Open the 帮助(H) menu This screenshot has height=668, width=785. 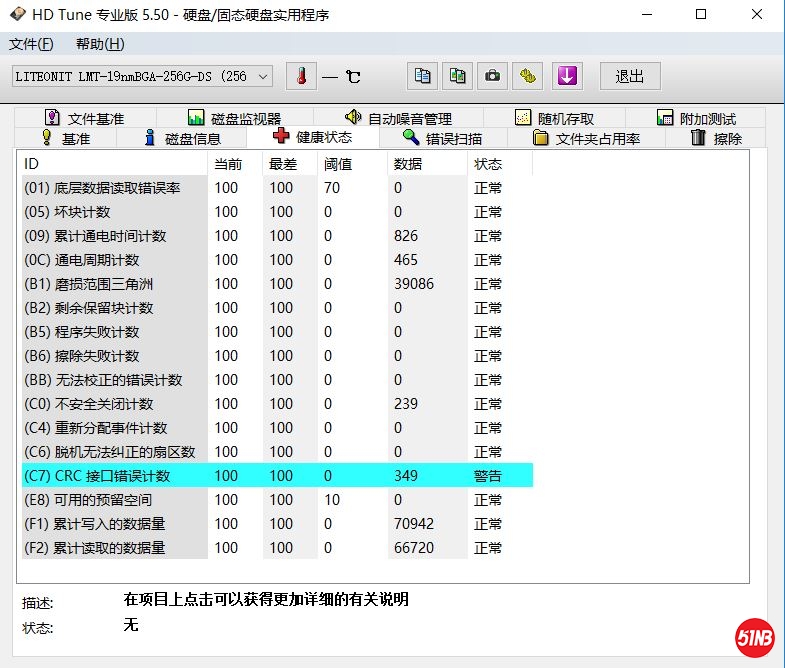[x=100, y=44]
